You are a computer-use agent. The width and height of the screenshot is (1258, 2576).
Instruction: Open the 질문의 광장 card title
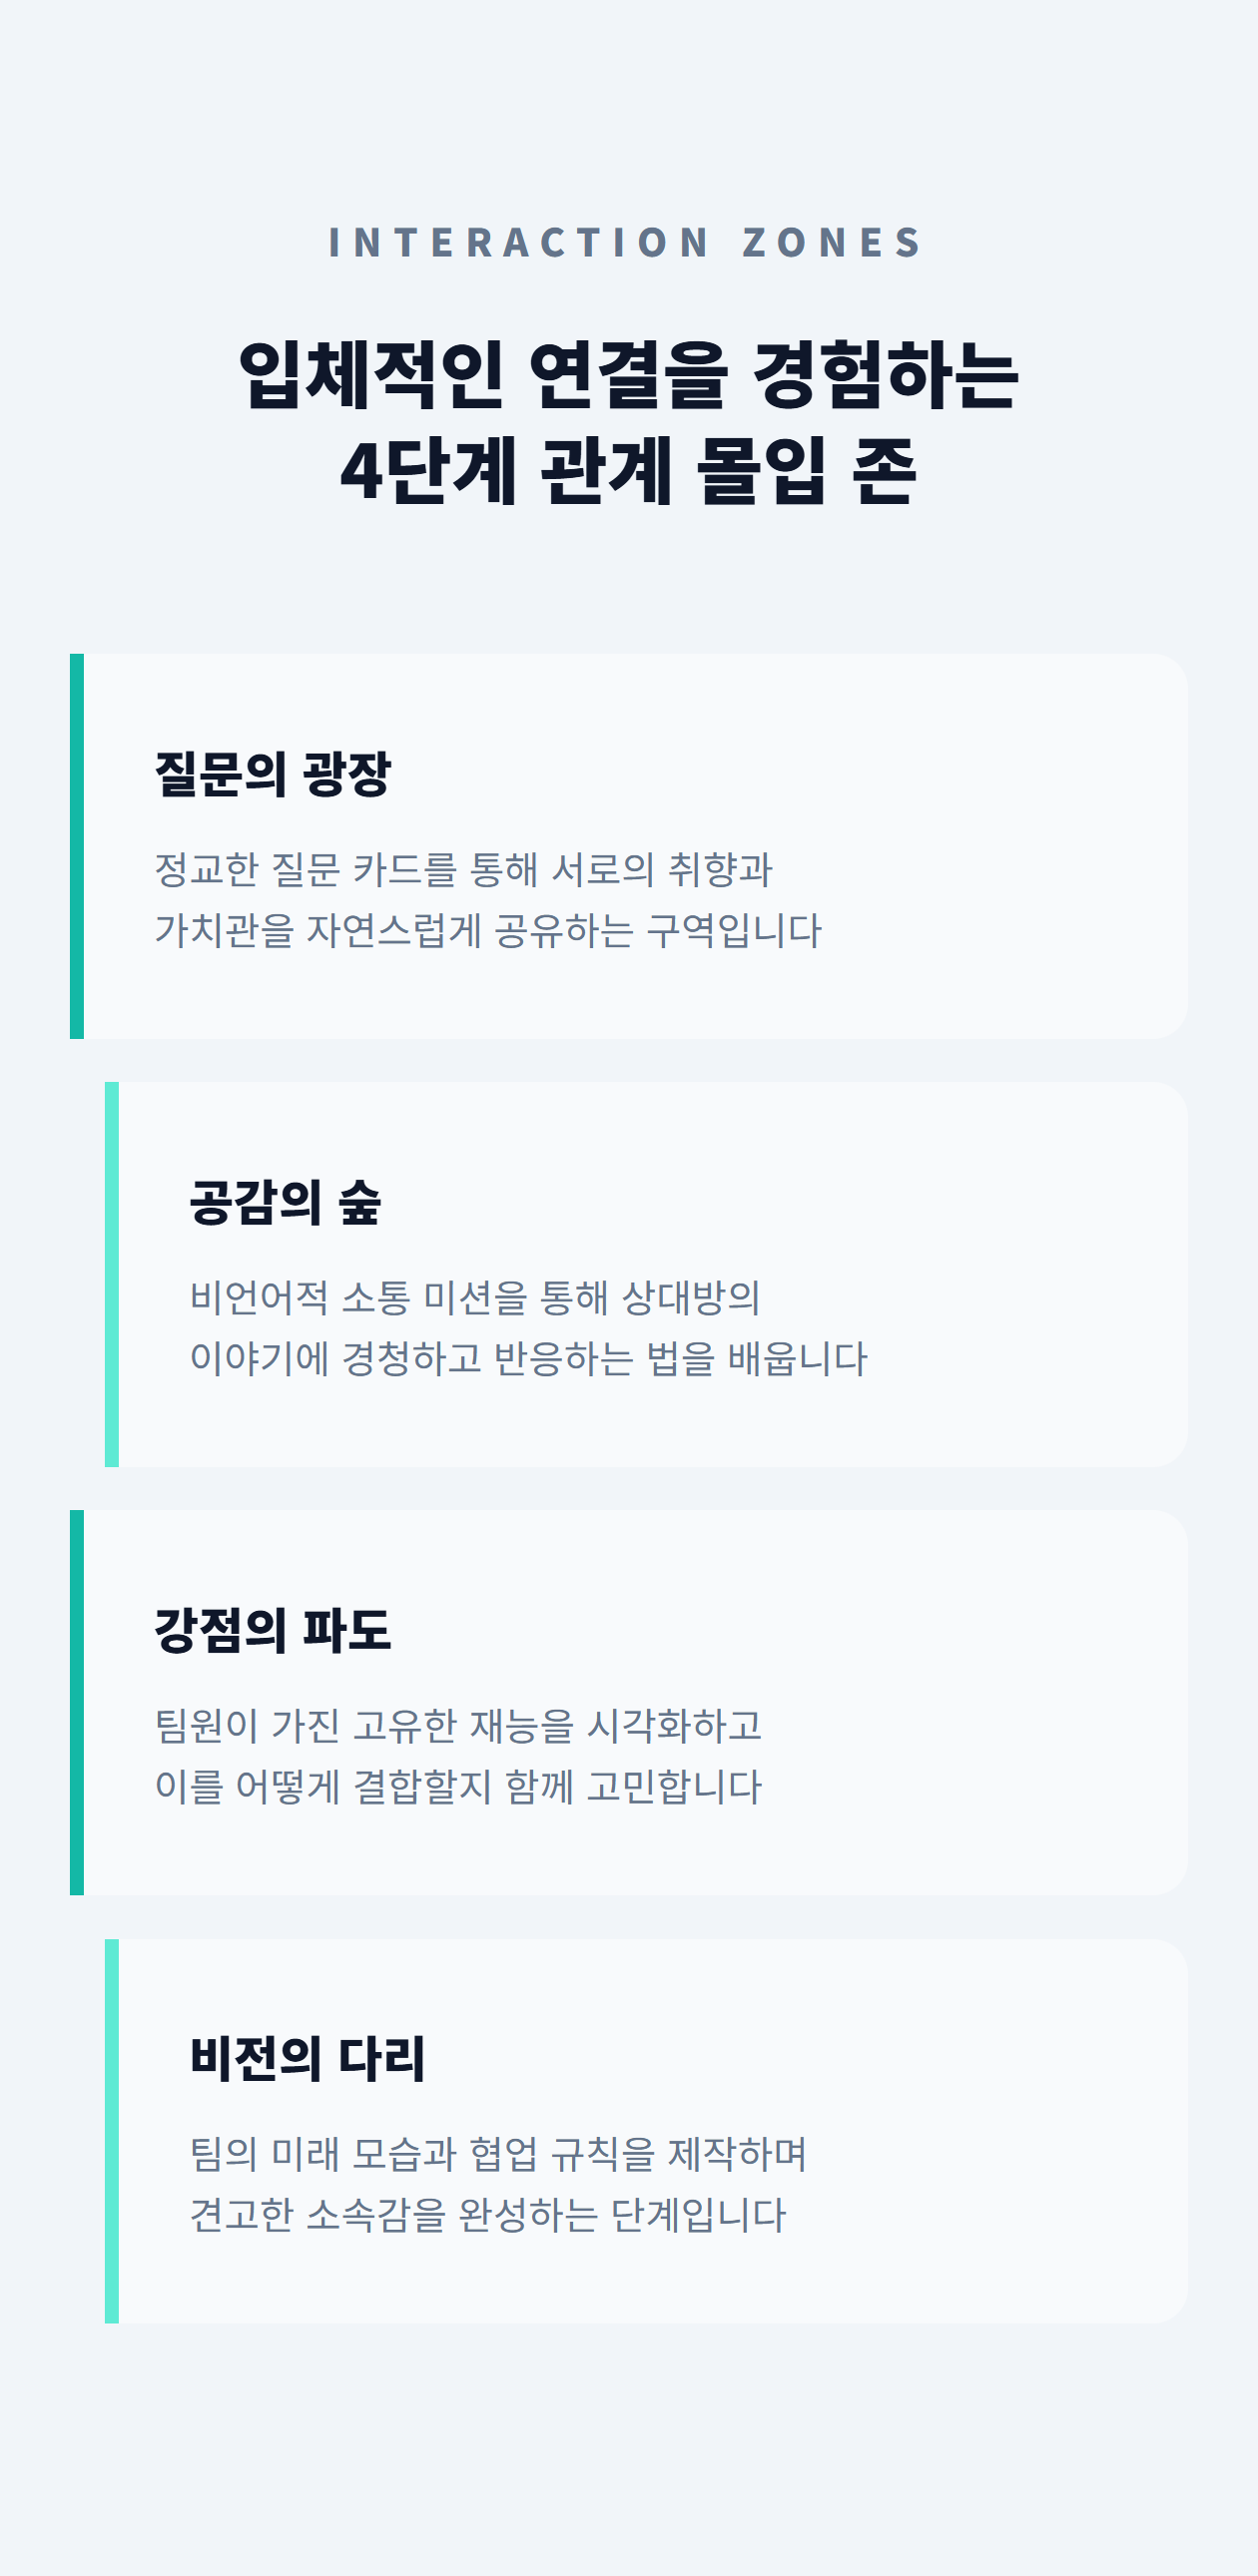coord(272,774)
